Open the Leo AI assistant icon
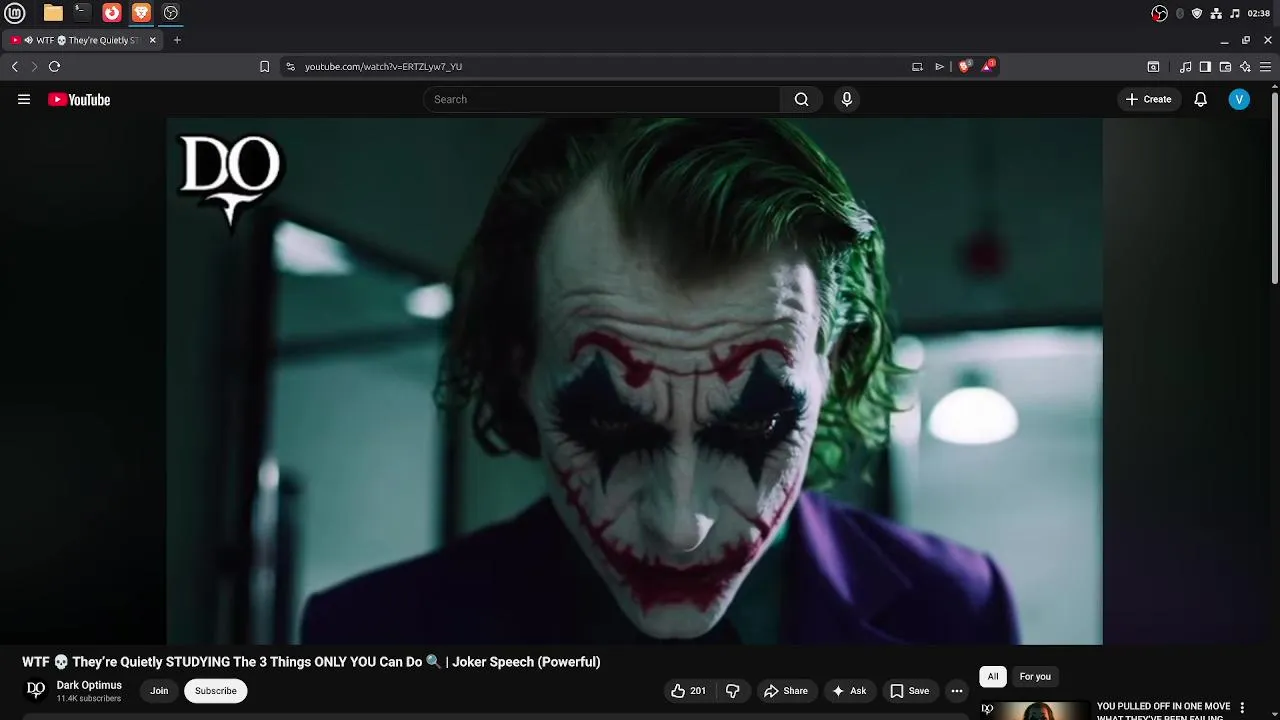1280x720 pixels. point(1245,66)
